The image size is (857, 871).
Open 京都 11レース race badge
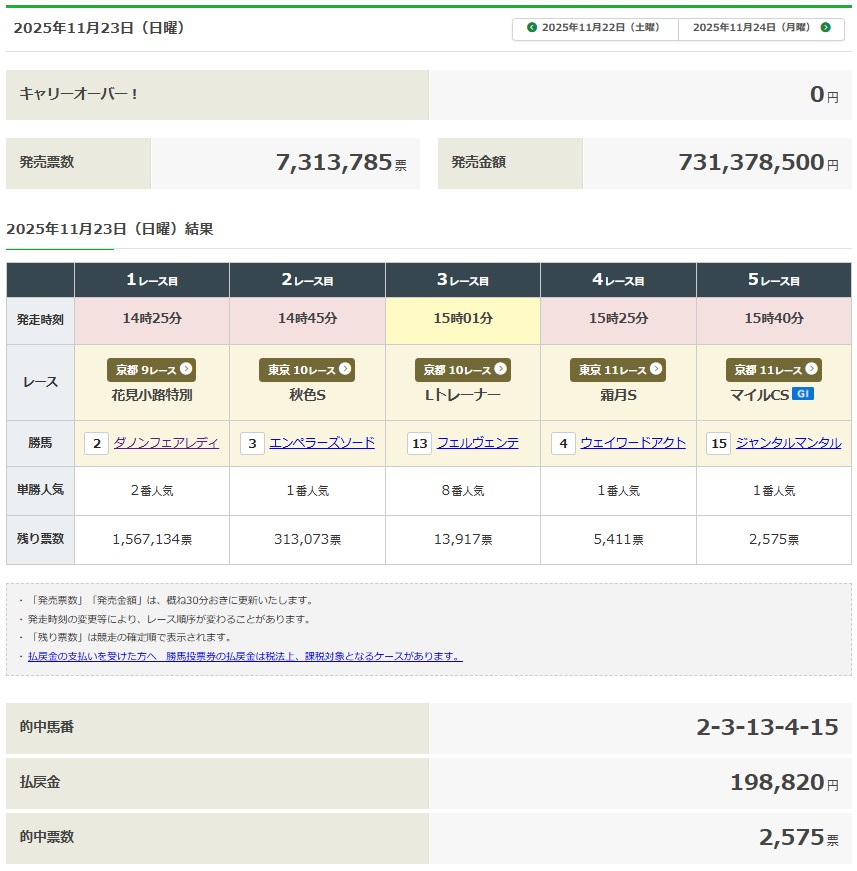(x=773, y=370)
